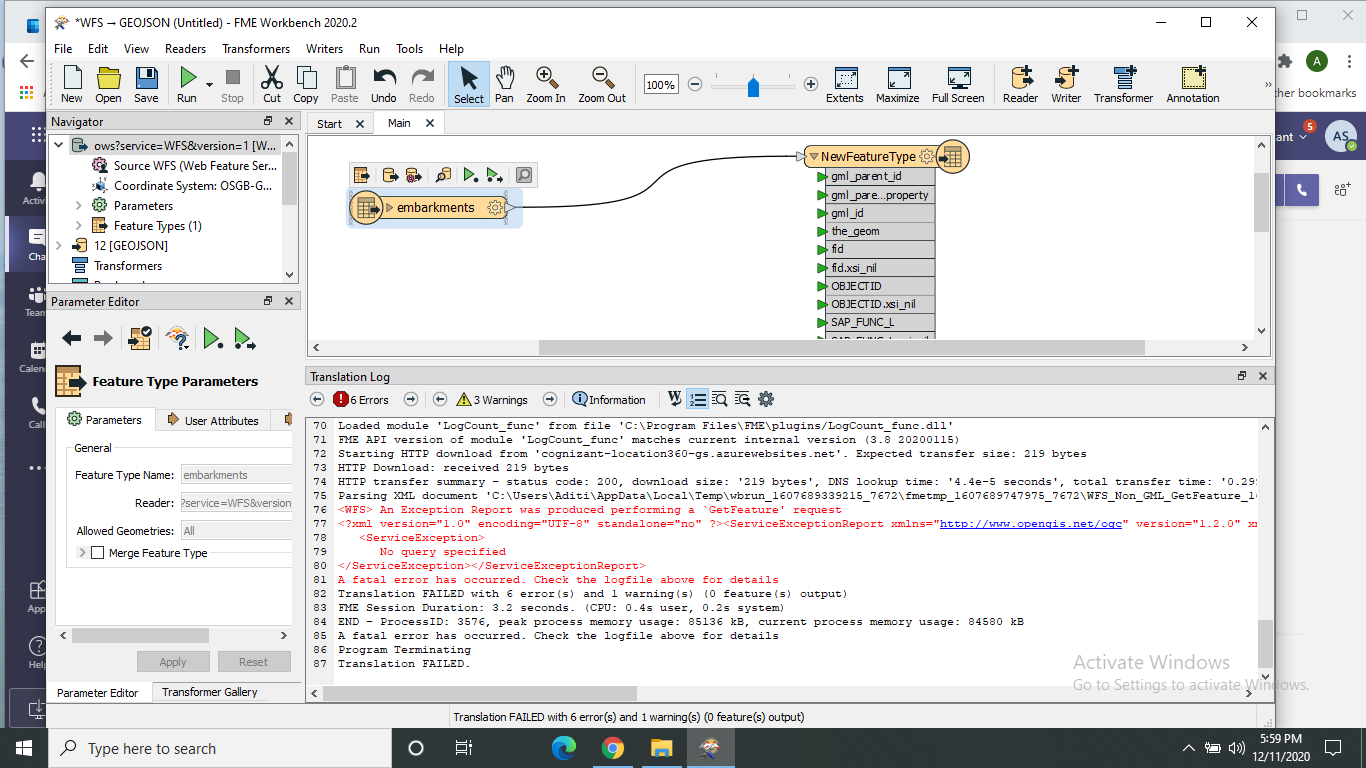Expand the Merge Feature Type section
The height and width of the screenshot is (768, 1366).
click(82, 553)
